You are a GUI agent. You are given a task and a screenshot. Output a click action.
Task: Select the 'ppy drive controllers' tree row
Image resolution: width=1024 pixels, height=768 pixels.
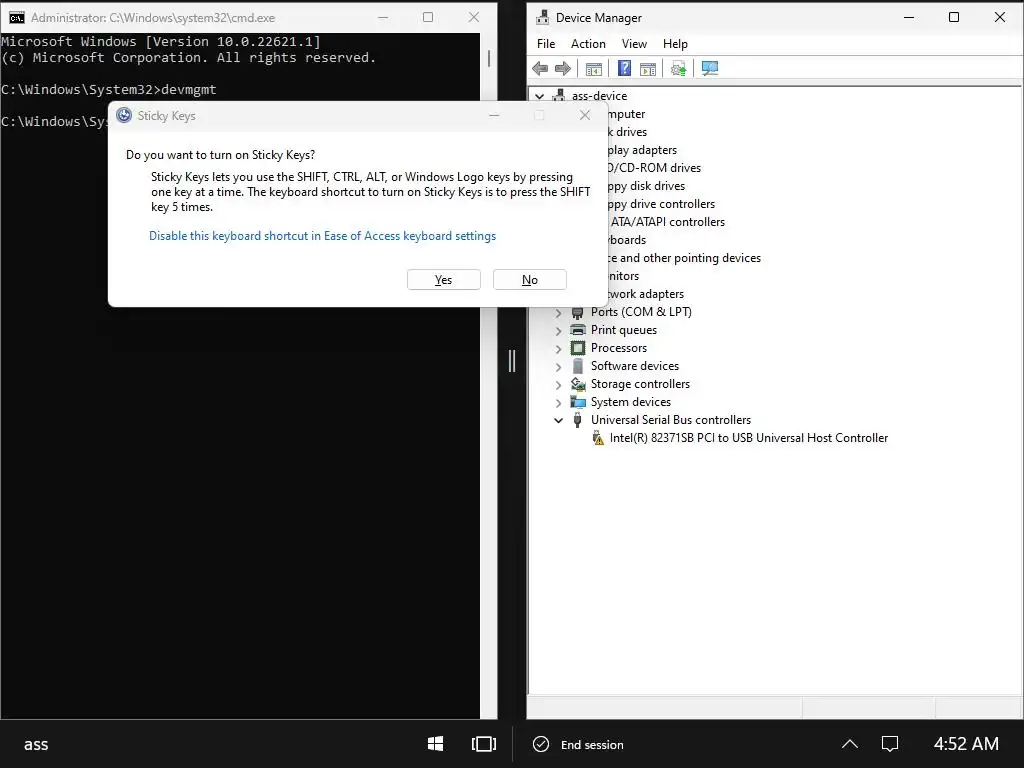pos(661,204)
